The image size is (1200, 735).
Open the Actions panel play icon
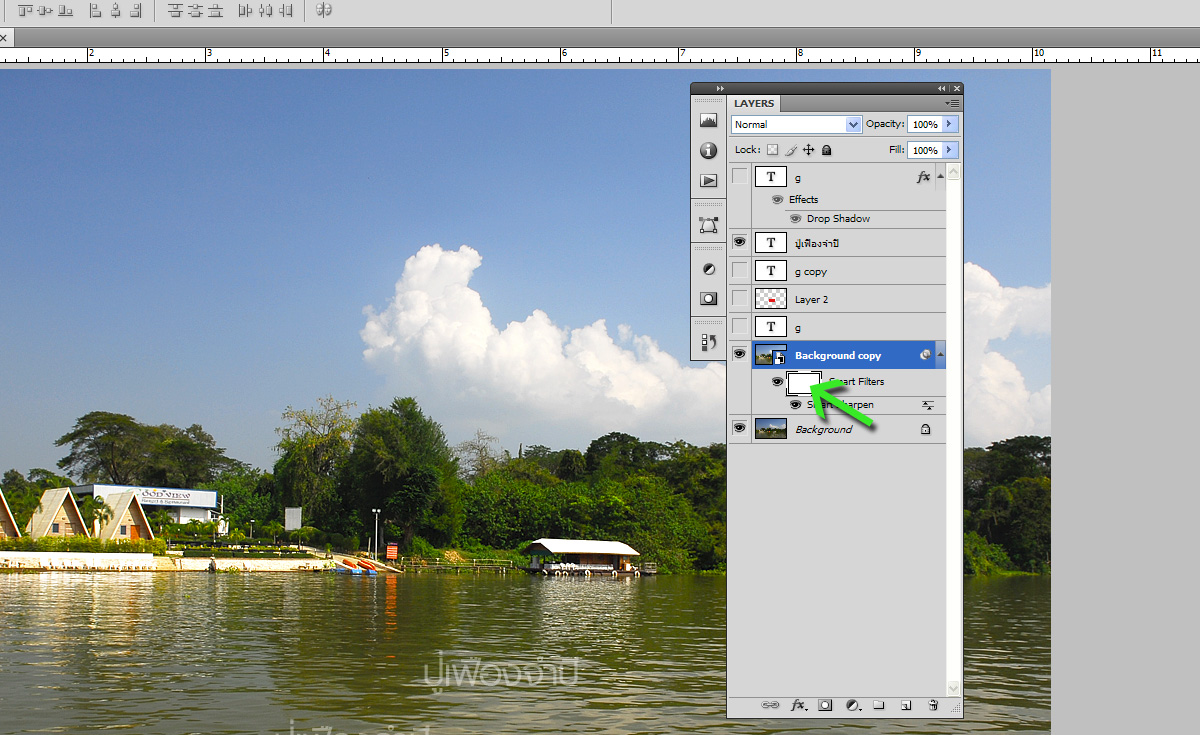click(x=709, y=181)
